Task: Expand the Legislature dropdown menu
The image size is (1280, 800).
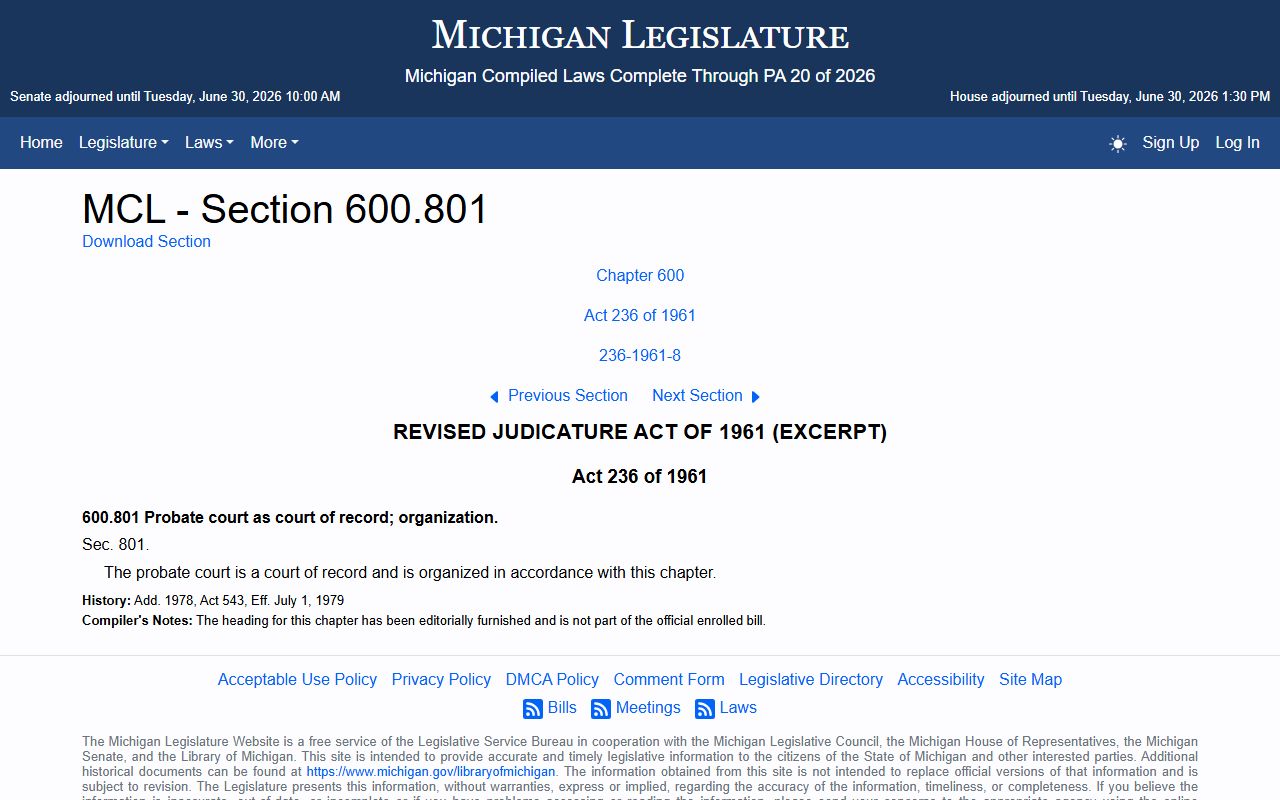Action: click(x=124, y=143)
